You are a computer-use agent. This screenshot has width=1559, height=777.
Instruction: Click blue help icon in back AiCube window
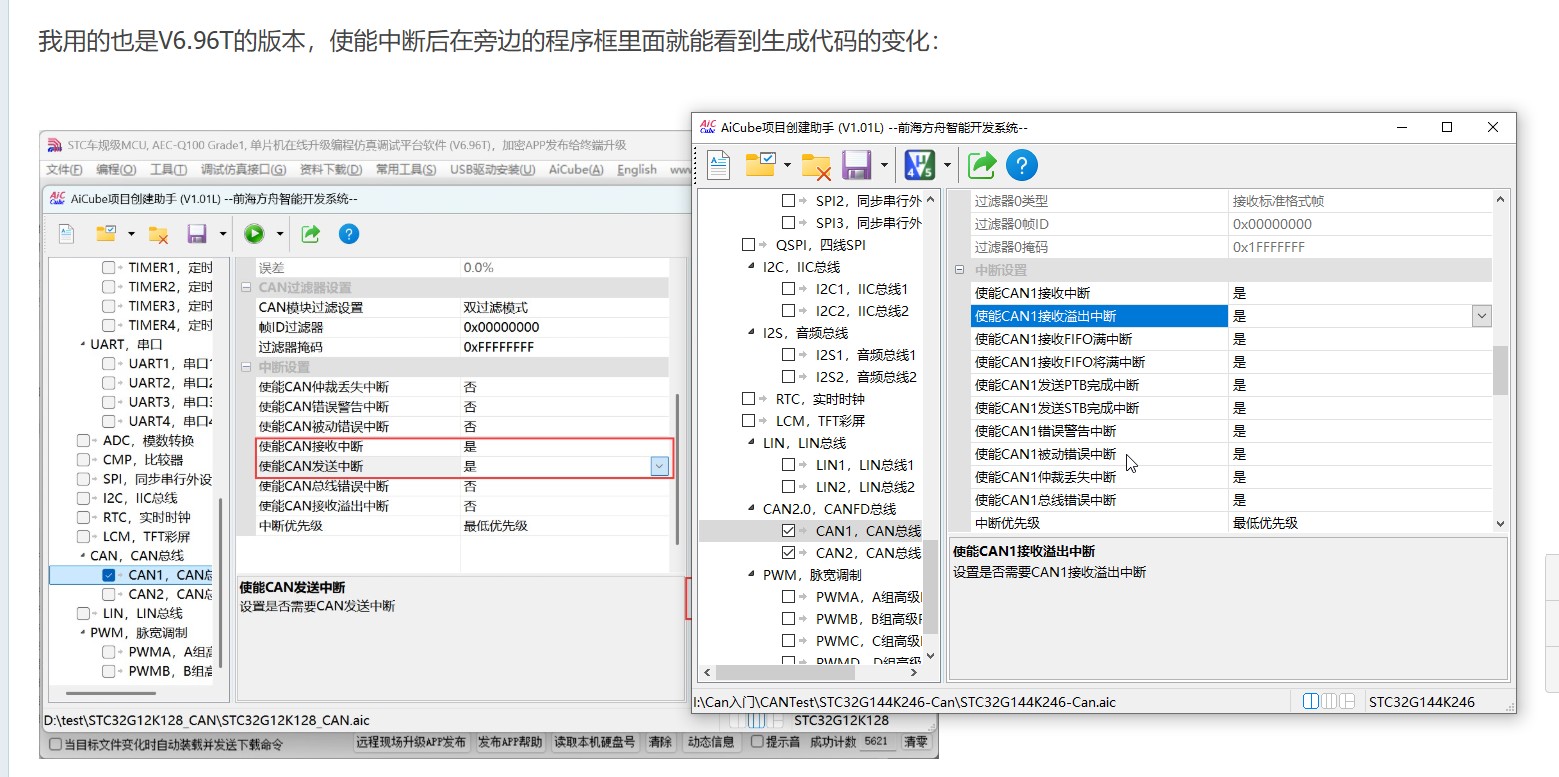pyautogui.click(x=348, y=234)
